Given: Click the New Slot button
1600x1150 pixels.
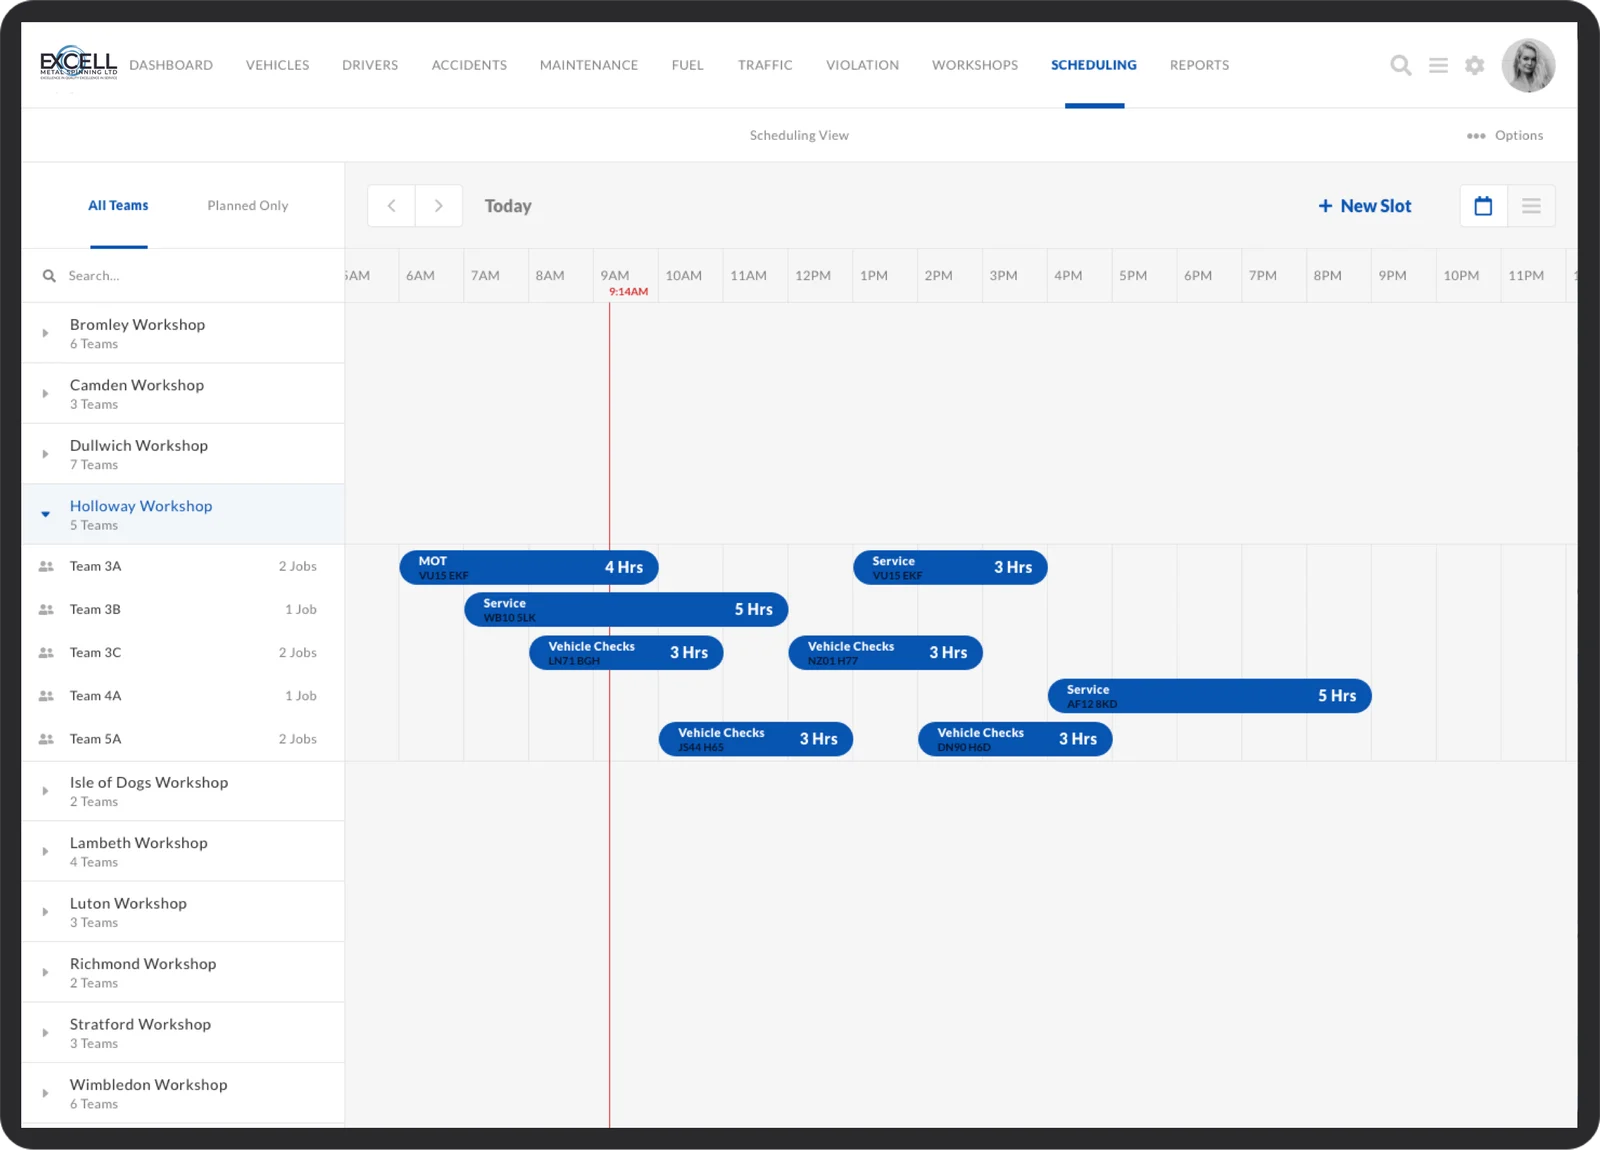Looking at the screenshot, I should [1365, 206].
